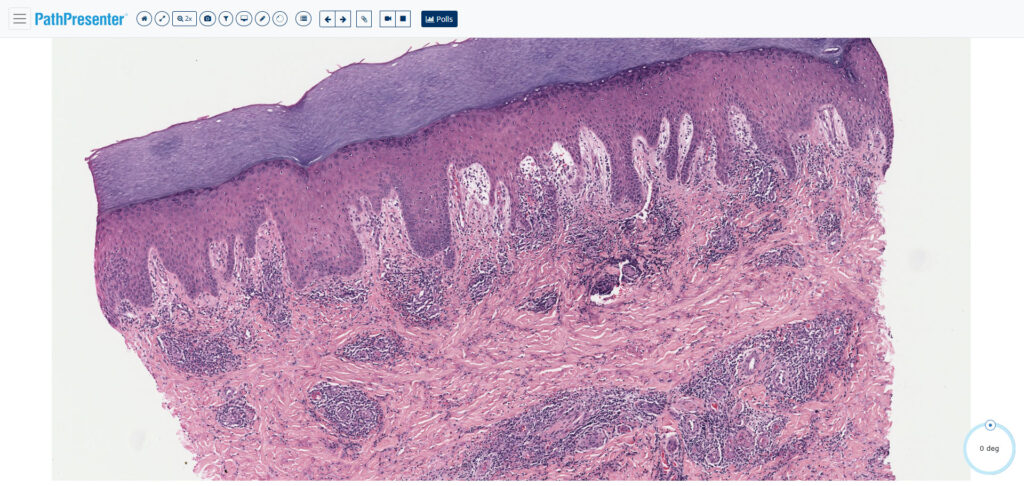Go to next slide arrow

coord(343,19)
